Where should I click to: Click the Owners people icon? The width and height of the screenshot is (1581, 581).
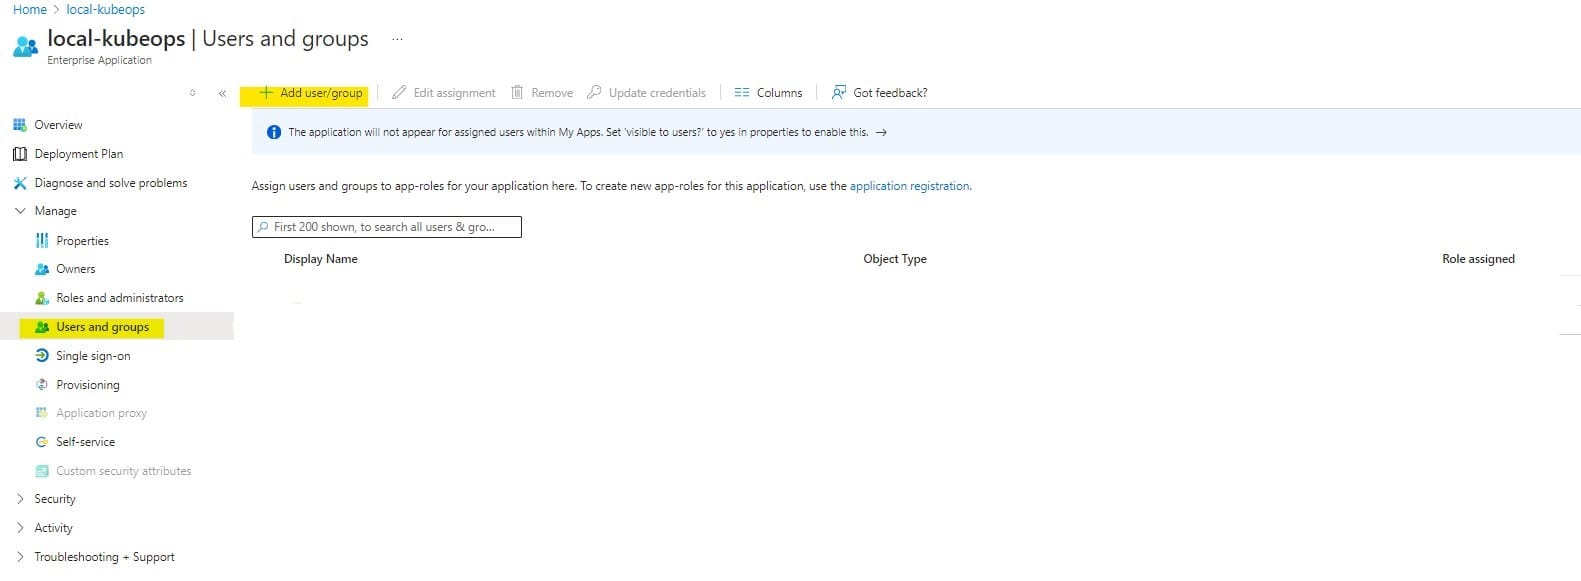(42, 269)
